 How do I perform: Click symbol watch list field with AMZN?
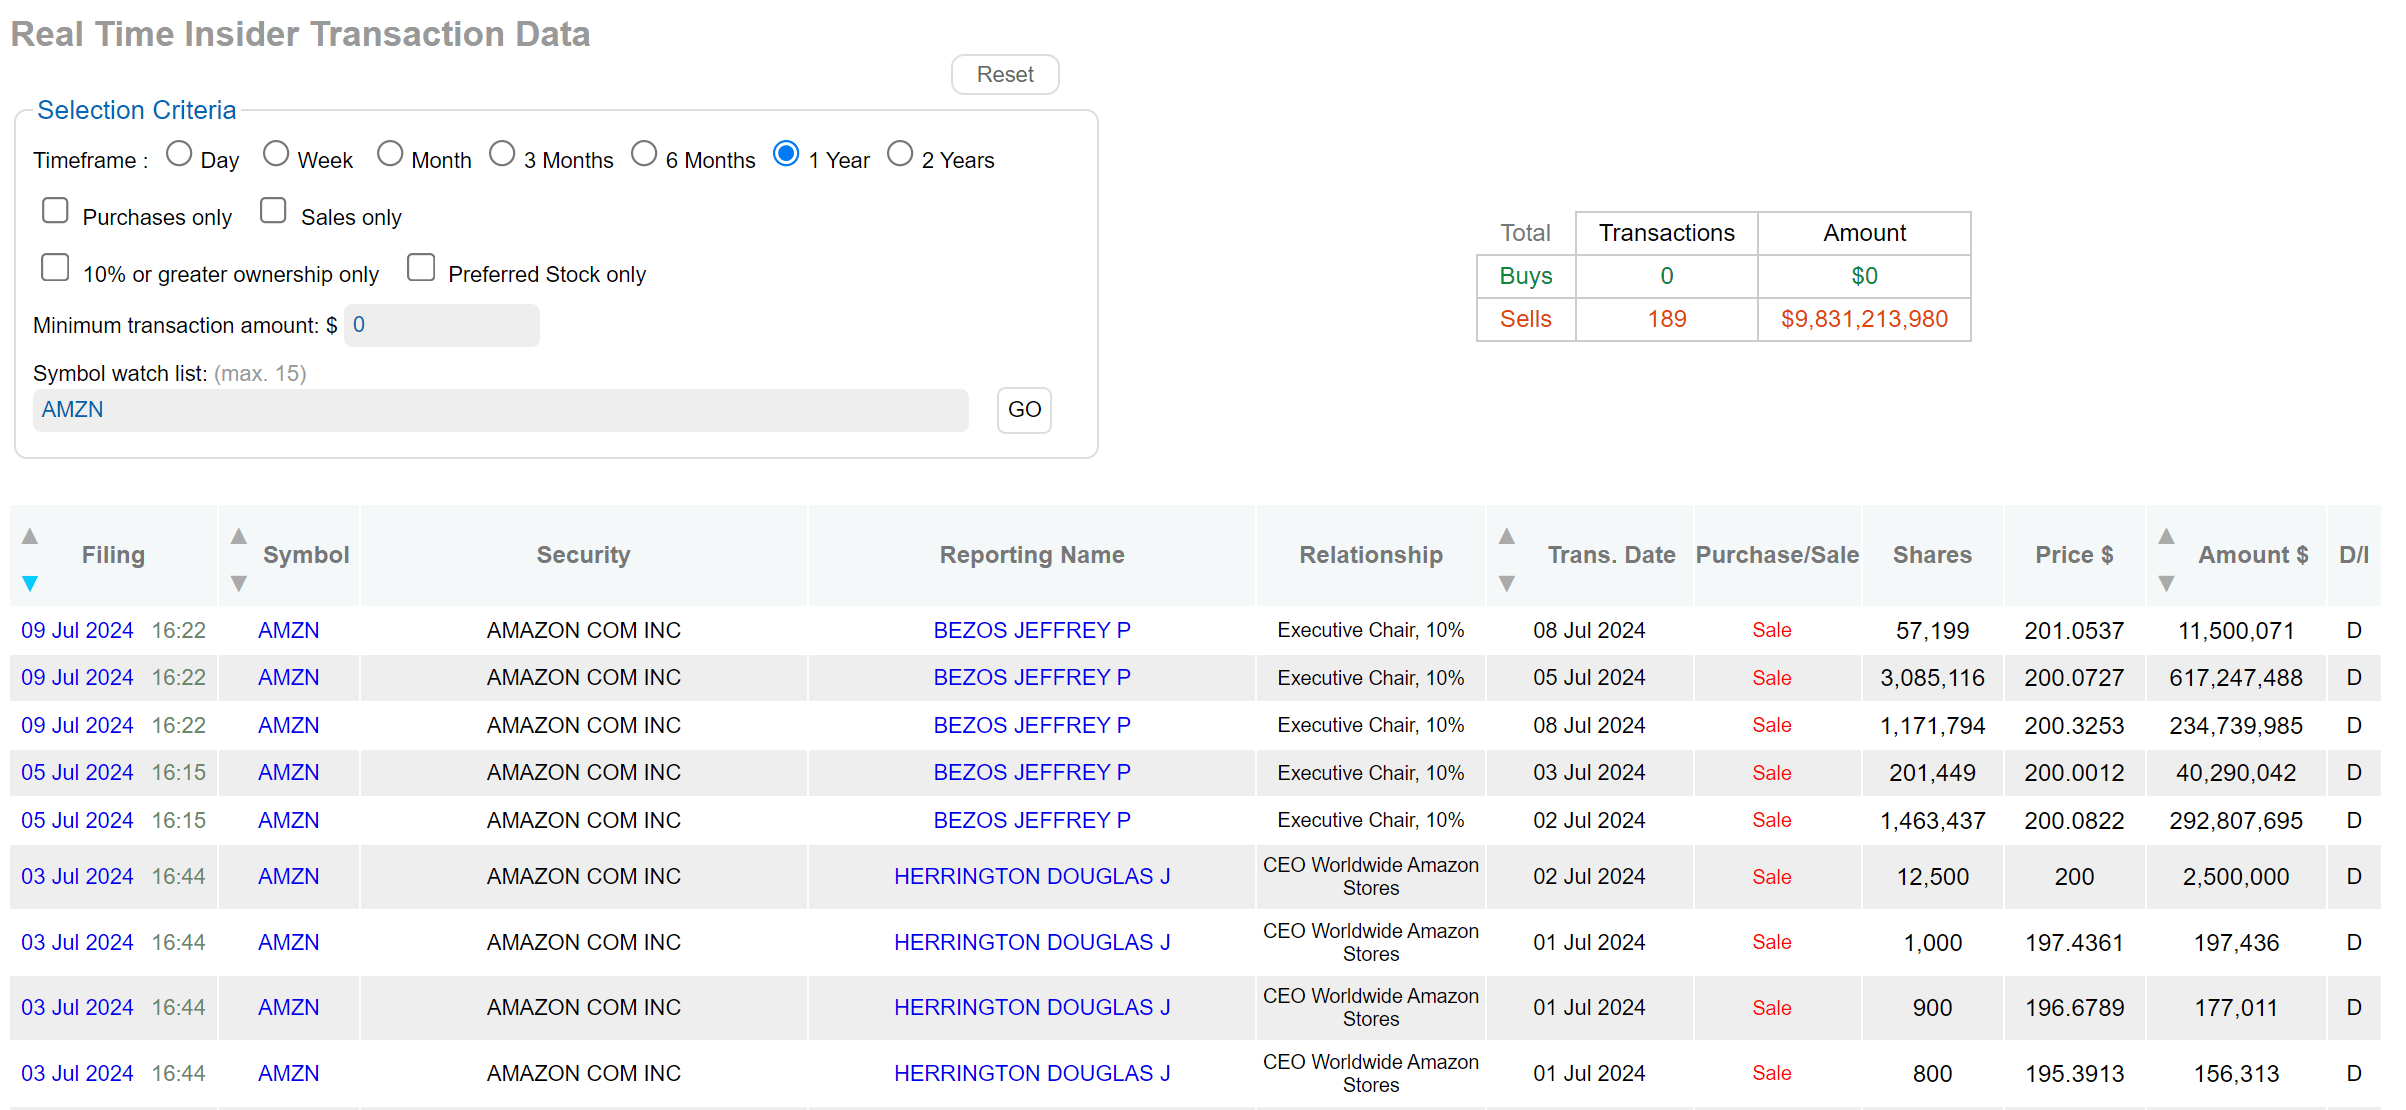coord(501,410)
